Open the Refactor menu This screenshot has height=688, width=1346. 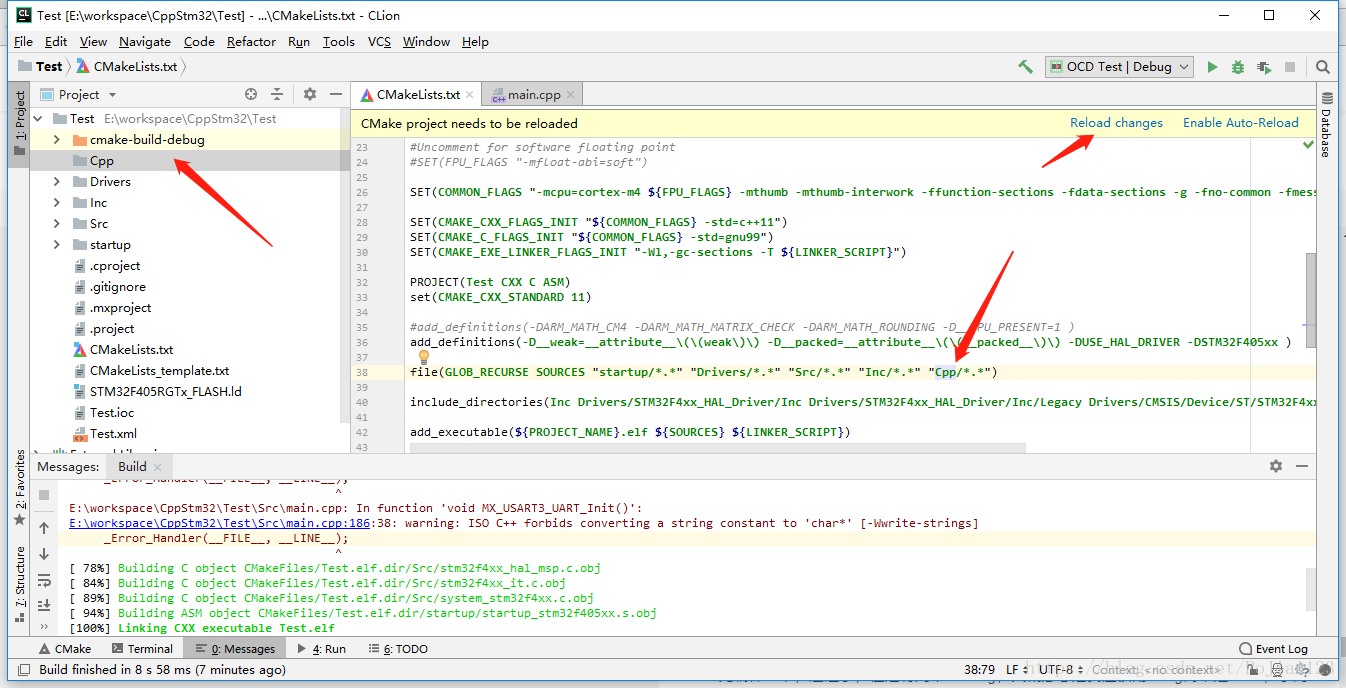pos(251,41)
